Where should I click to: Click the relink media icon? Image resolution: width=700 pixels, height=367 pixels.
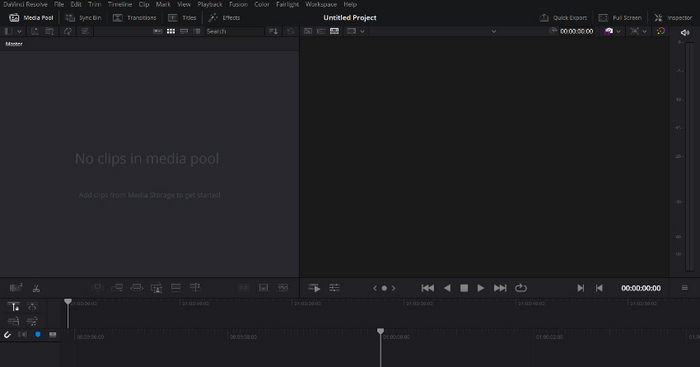(85, 31)
